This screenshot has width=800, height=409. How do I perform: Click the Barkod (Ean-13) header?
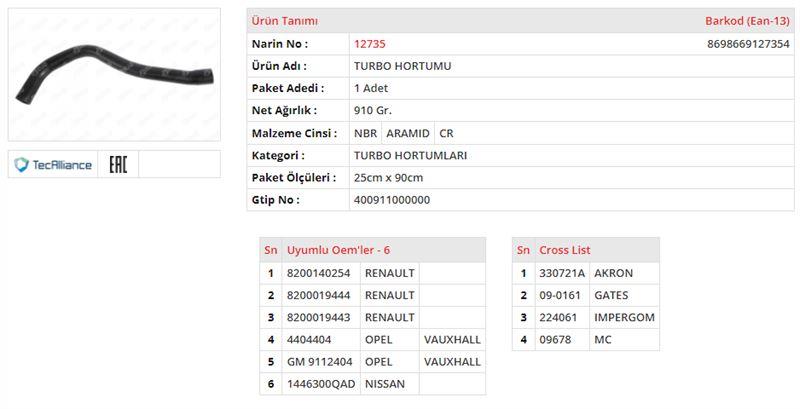click(x=747, y=21)
